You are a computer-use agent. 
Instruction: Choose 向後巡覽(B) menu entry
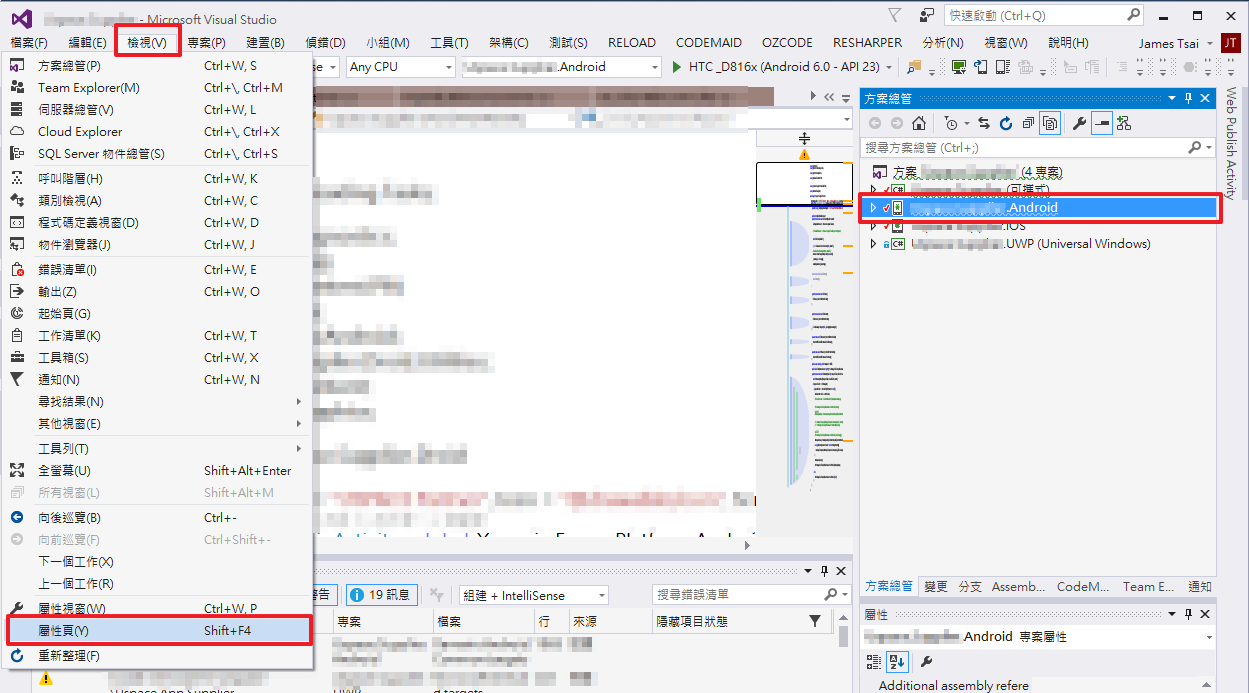click(159, 518)
